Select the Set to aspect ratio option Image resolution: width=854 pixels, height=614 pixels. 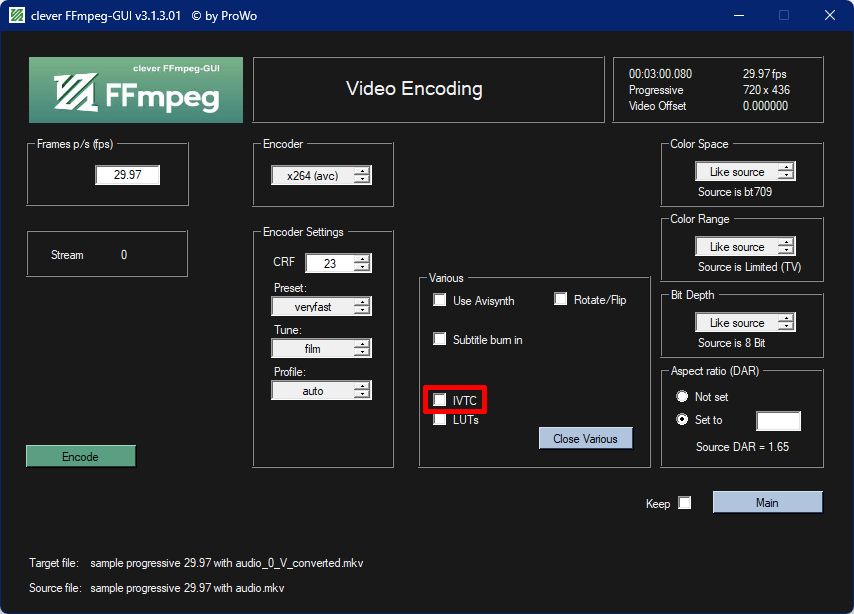pos(682,420)
